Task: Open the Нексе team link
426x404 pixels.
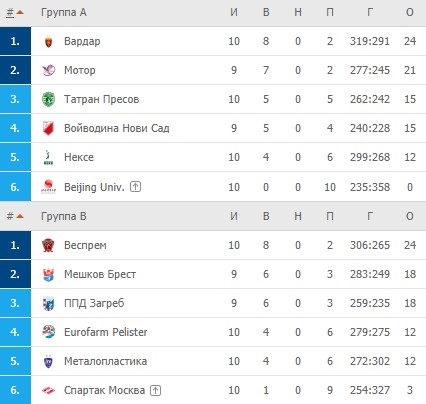Action: 79,157
